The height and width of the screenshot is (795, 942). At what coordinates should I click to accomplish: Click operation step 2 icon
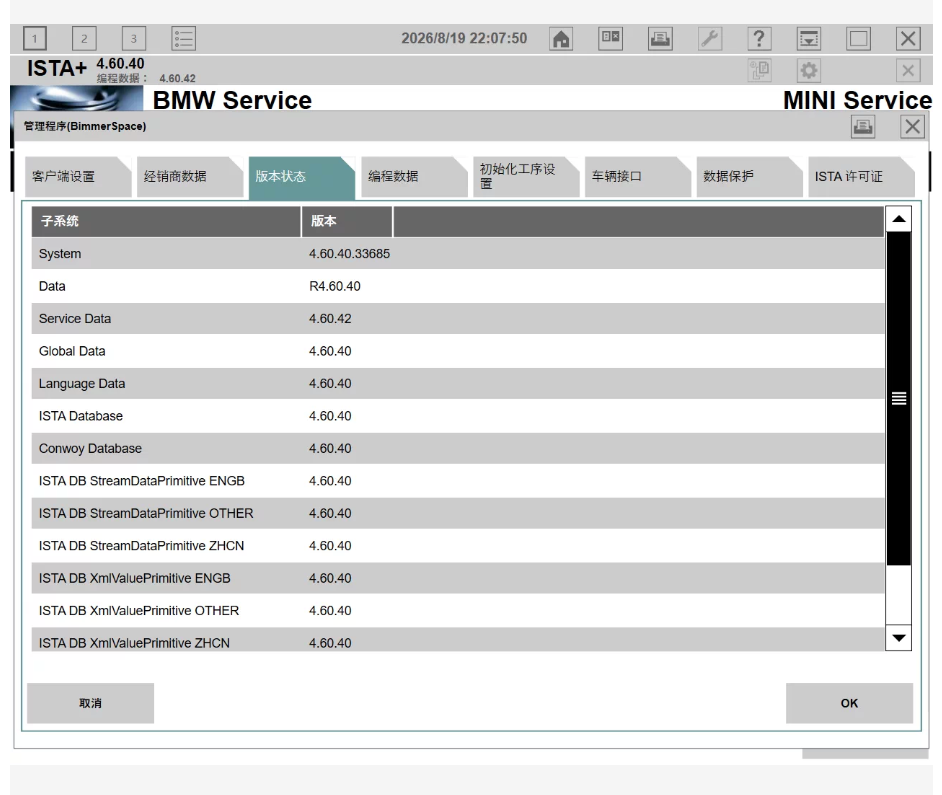tap(84, 39)
